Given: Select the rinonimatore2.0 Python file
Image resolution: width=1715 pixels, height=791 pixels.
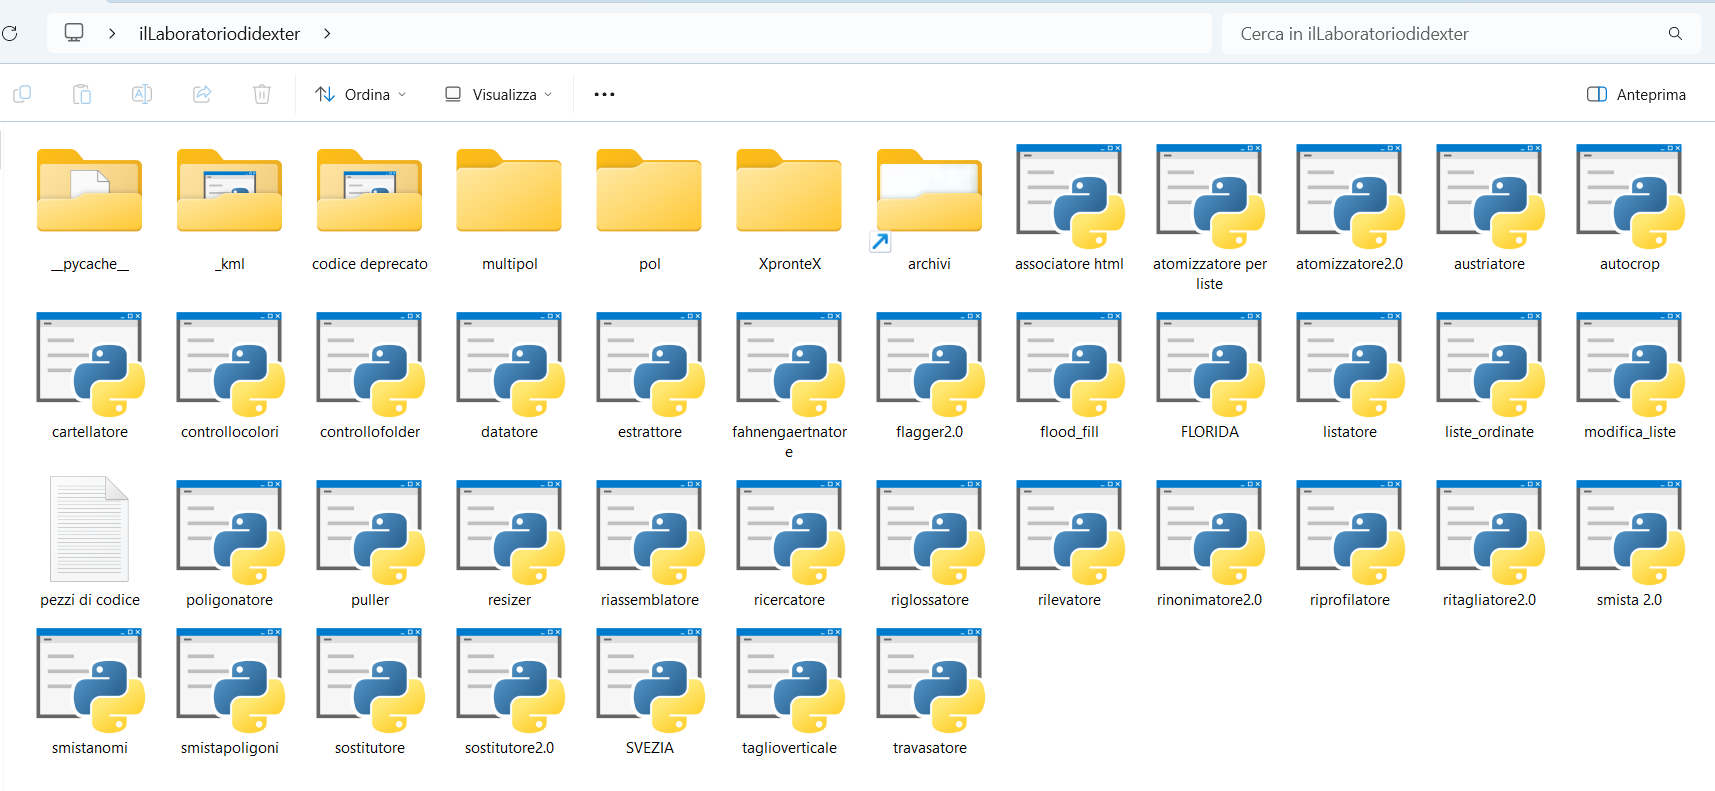Looking at the screenshot, I should [x=1210, y=546].
